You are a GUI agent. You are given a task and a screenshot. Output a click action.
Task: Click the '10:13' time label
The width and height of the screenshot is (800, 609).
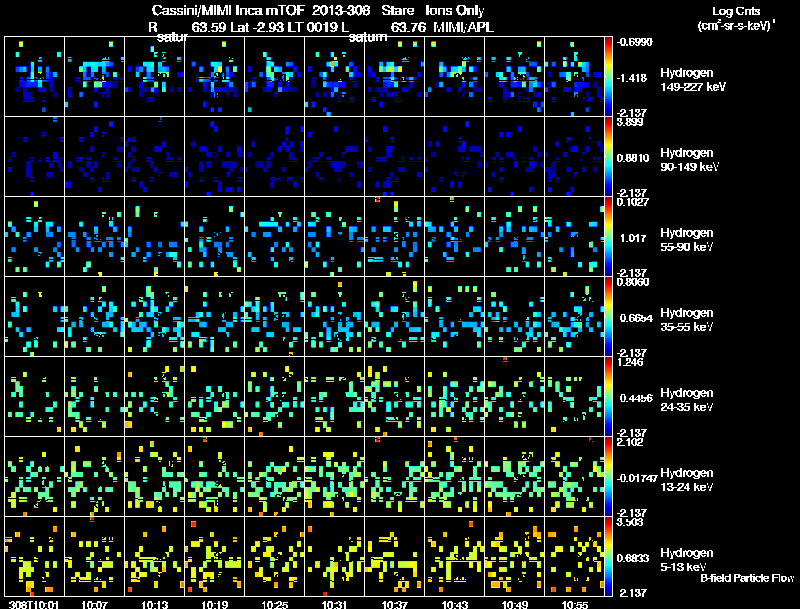point(155,605)
